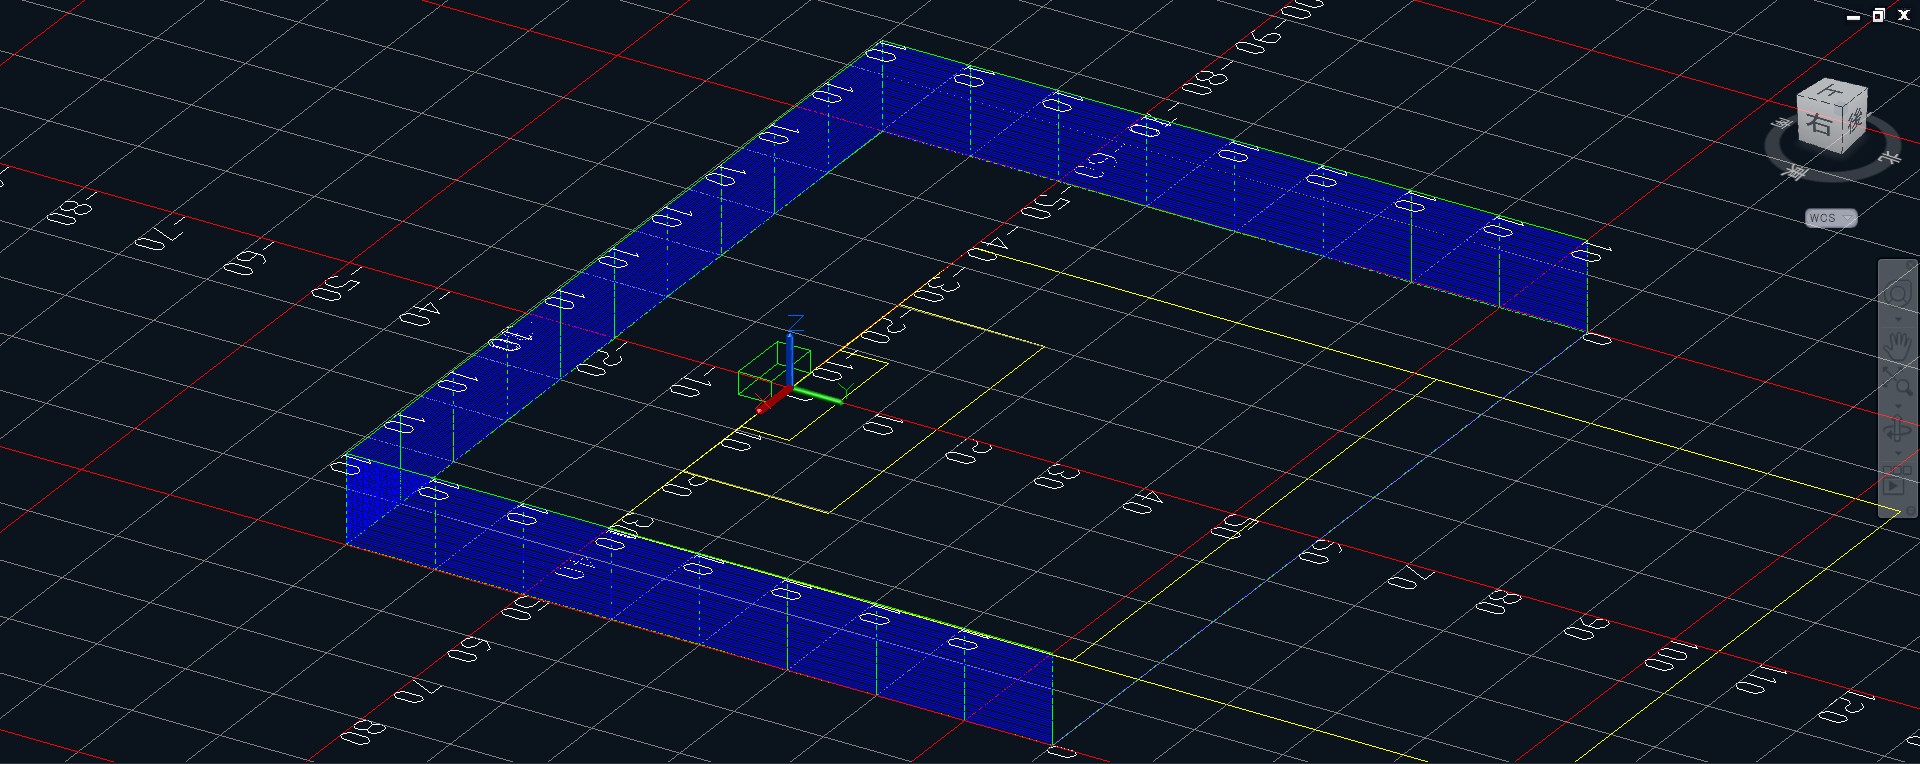Activate the Pan hand tool
Viewport: 1920px width, 764px height.
point(1897,346)
